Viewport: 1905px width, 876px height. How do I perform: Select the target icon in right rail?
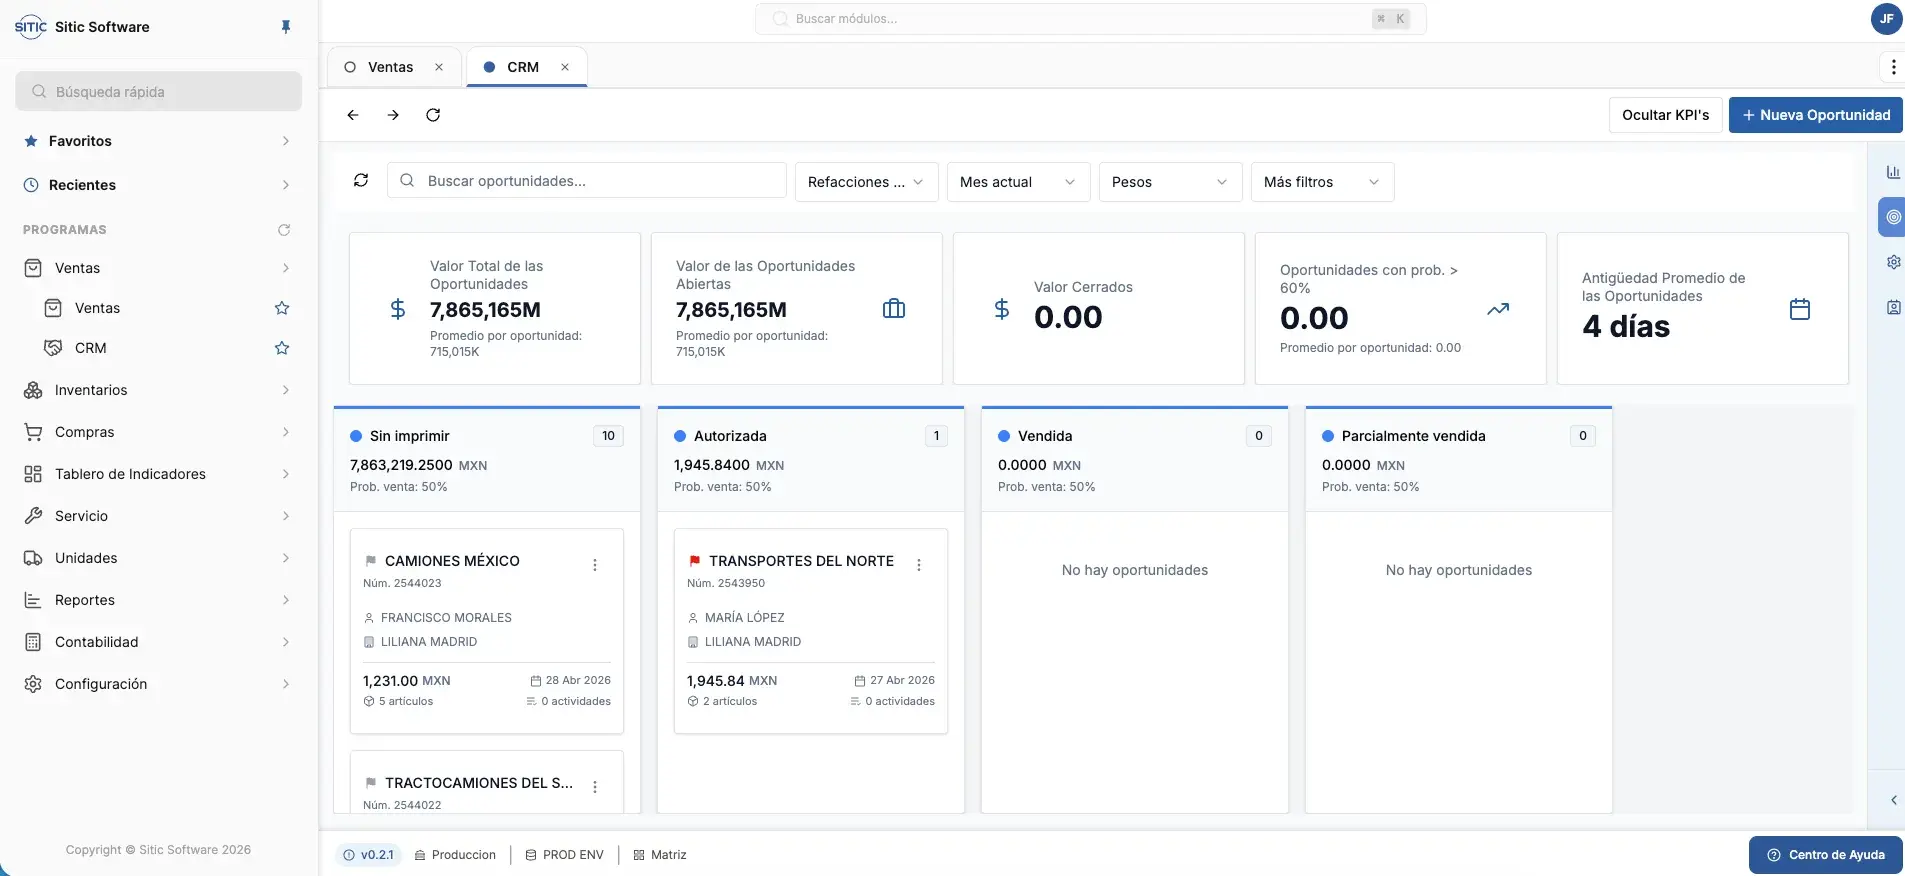[1893, 217]
